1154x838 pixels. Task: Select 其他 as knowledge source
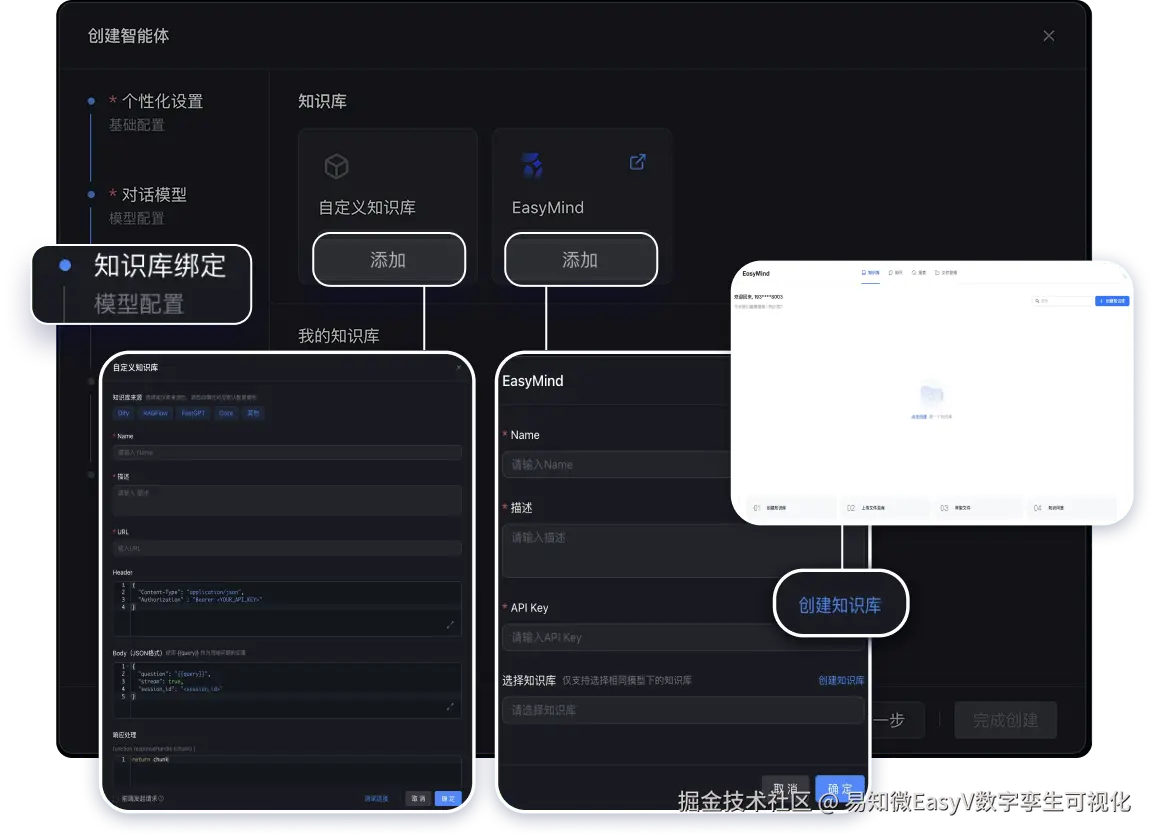coord(253,413)
